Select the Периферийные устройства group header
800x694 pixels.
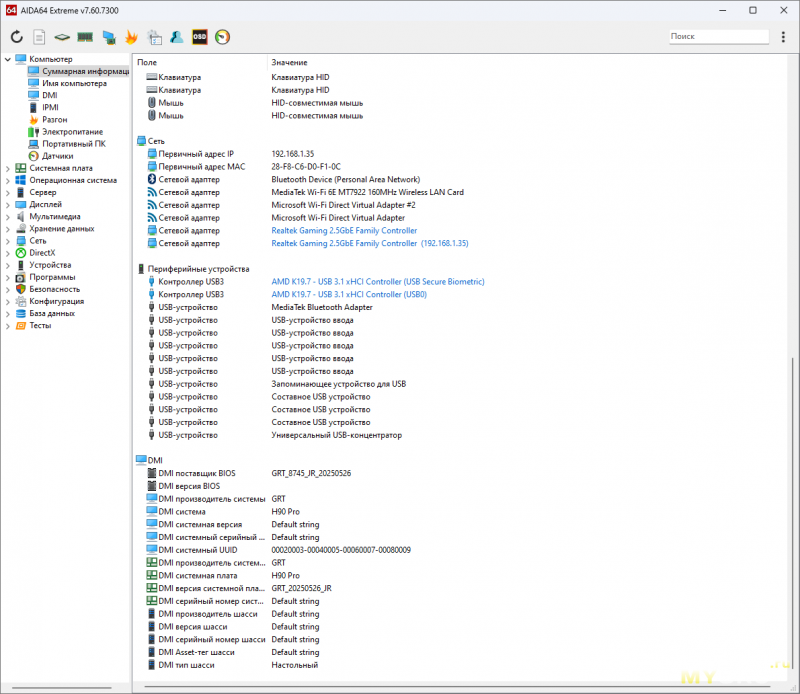coord(198,269)
